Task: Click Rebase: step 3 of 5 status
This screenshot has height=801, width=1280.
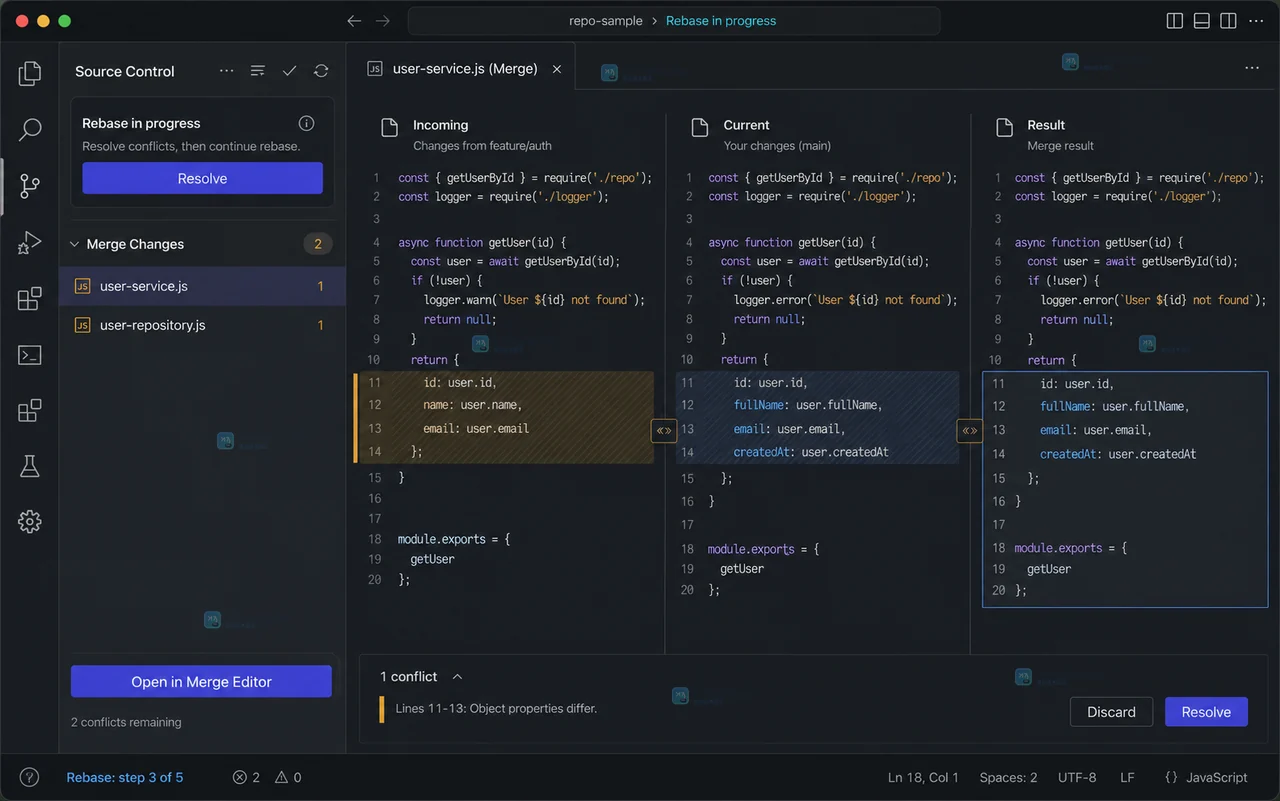Action: 125,777
